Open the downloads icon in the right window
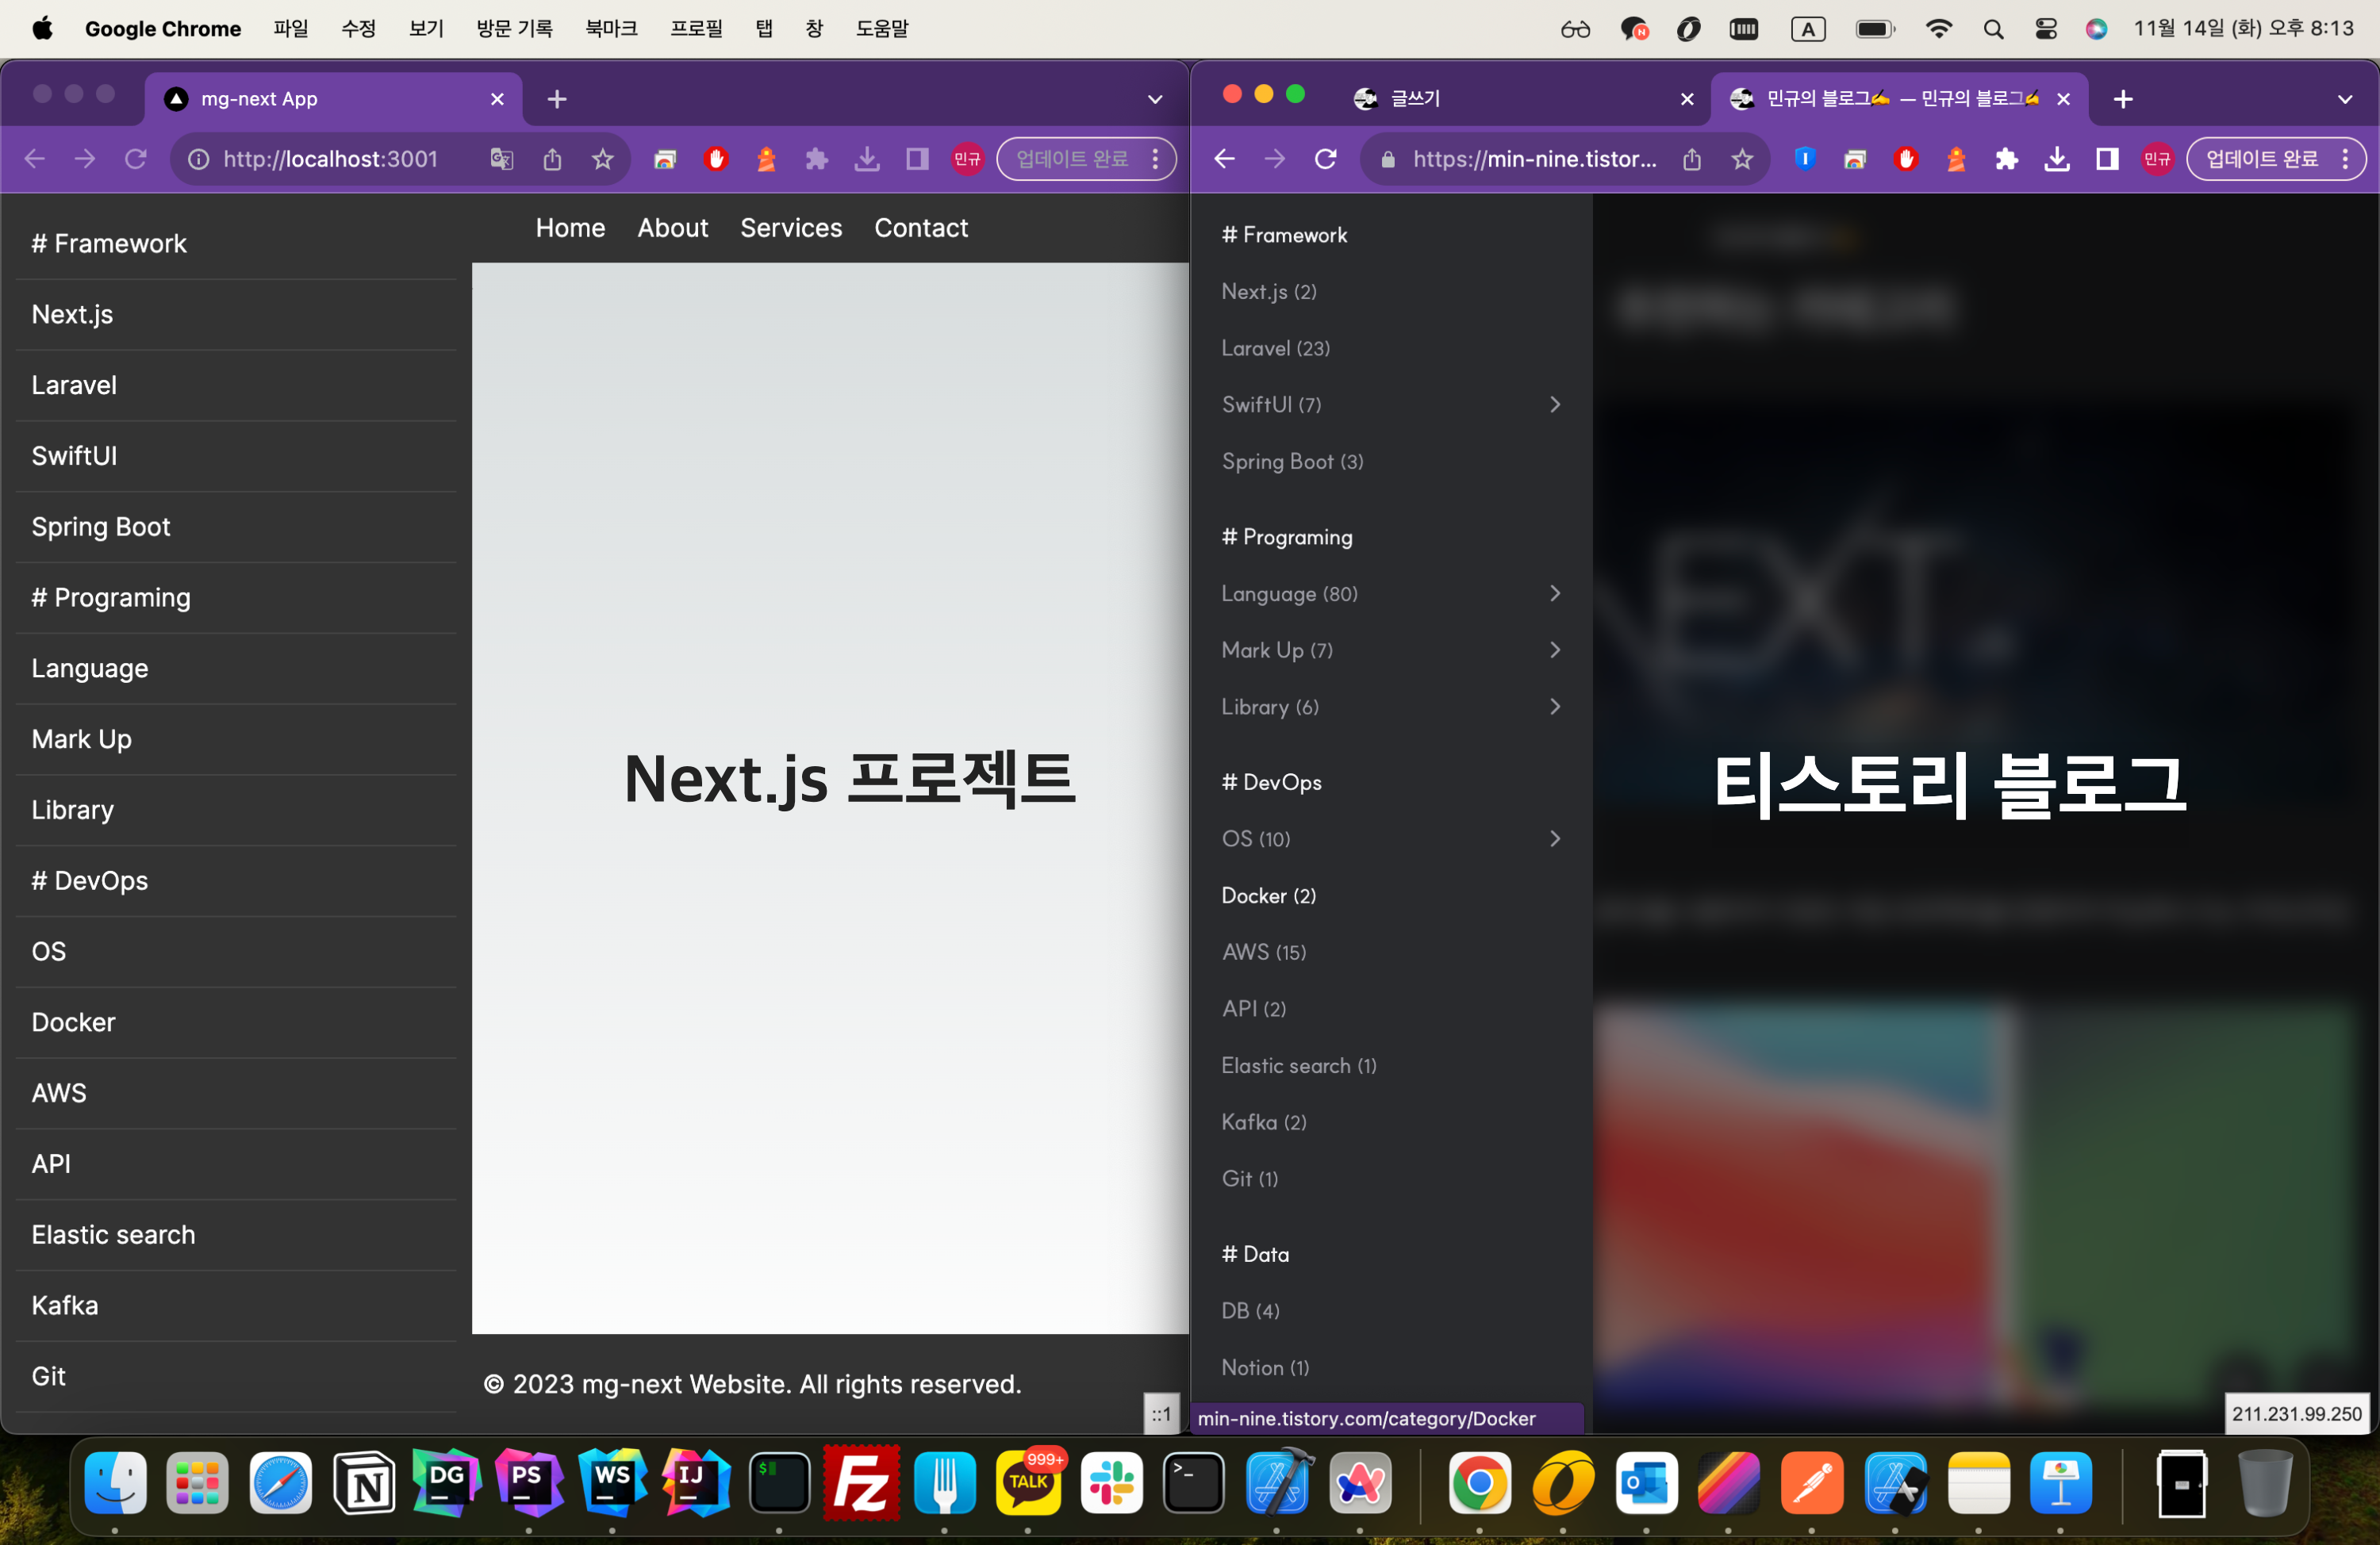Screen dimensions: 2380x1545 pyautogui.click(x=2057, y=159)
